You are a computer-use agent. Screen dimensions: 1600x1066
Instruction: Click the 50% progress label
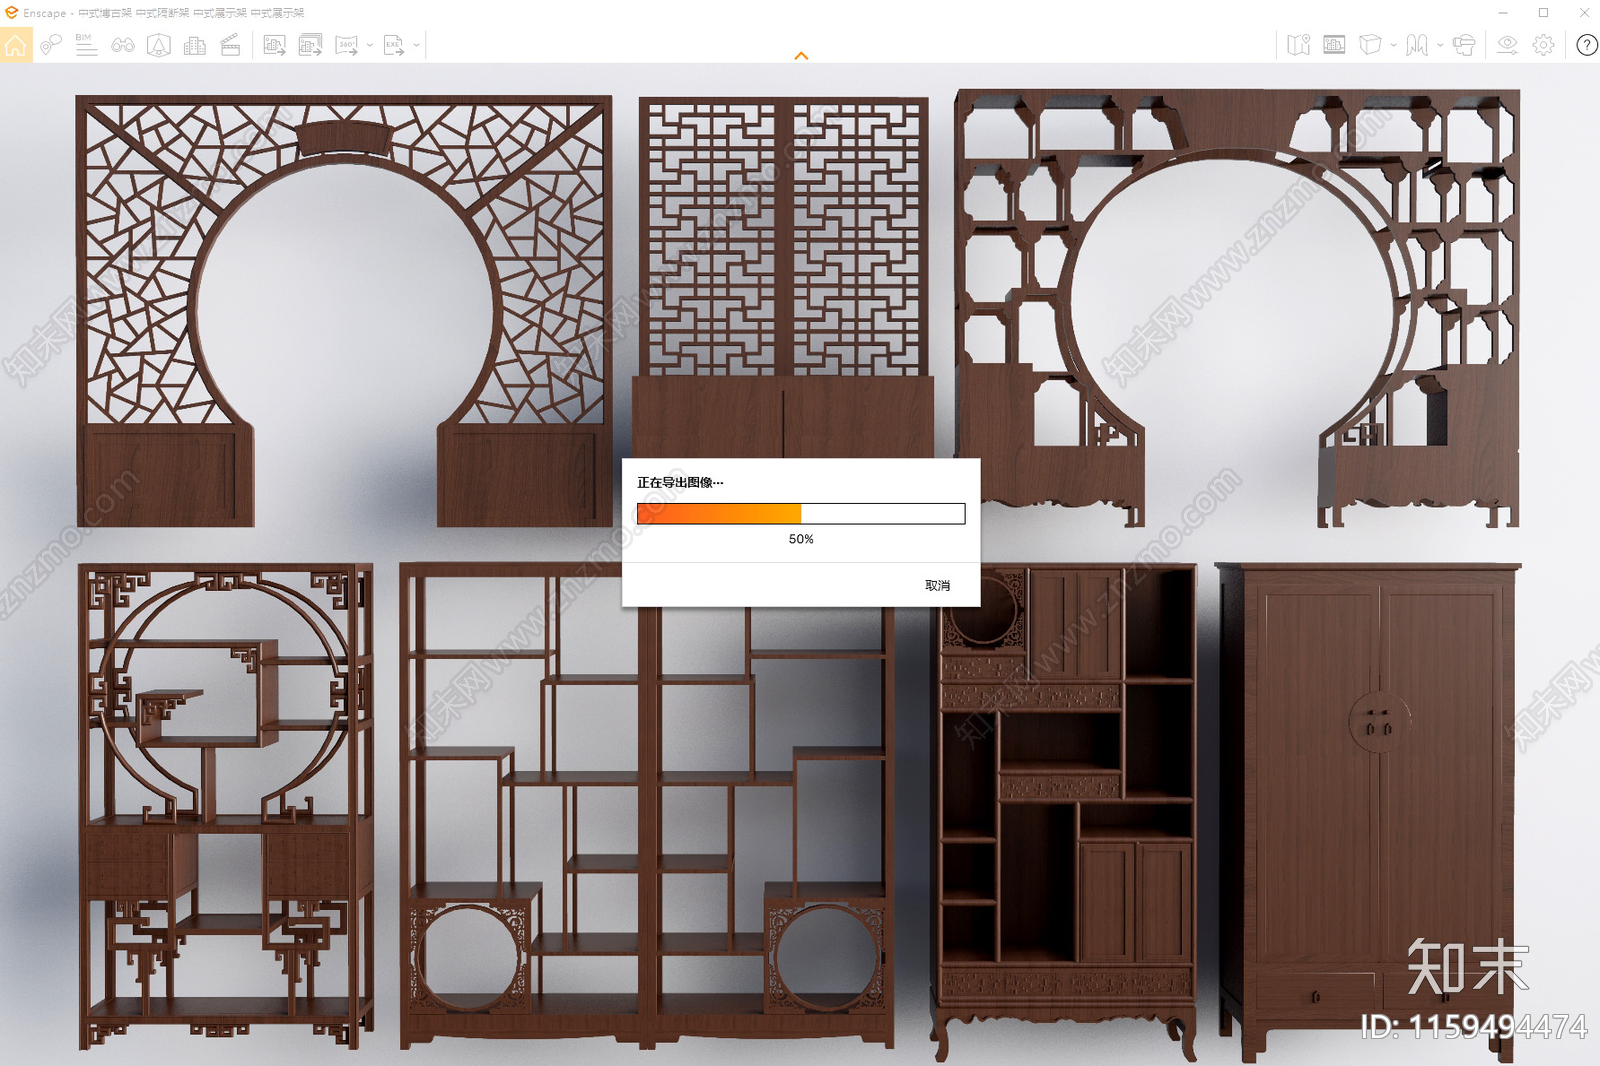pyautogui.click(x=801, y=539)
